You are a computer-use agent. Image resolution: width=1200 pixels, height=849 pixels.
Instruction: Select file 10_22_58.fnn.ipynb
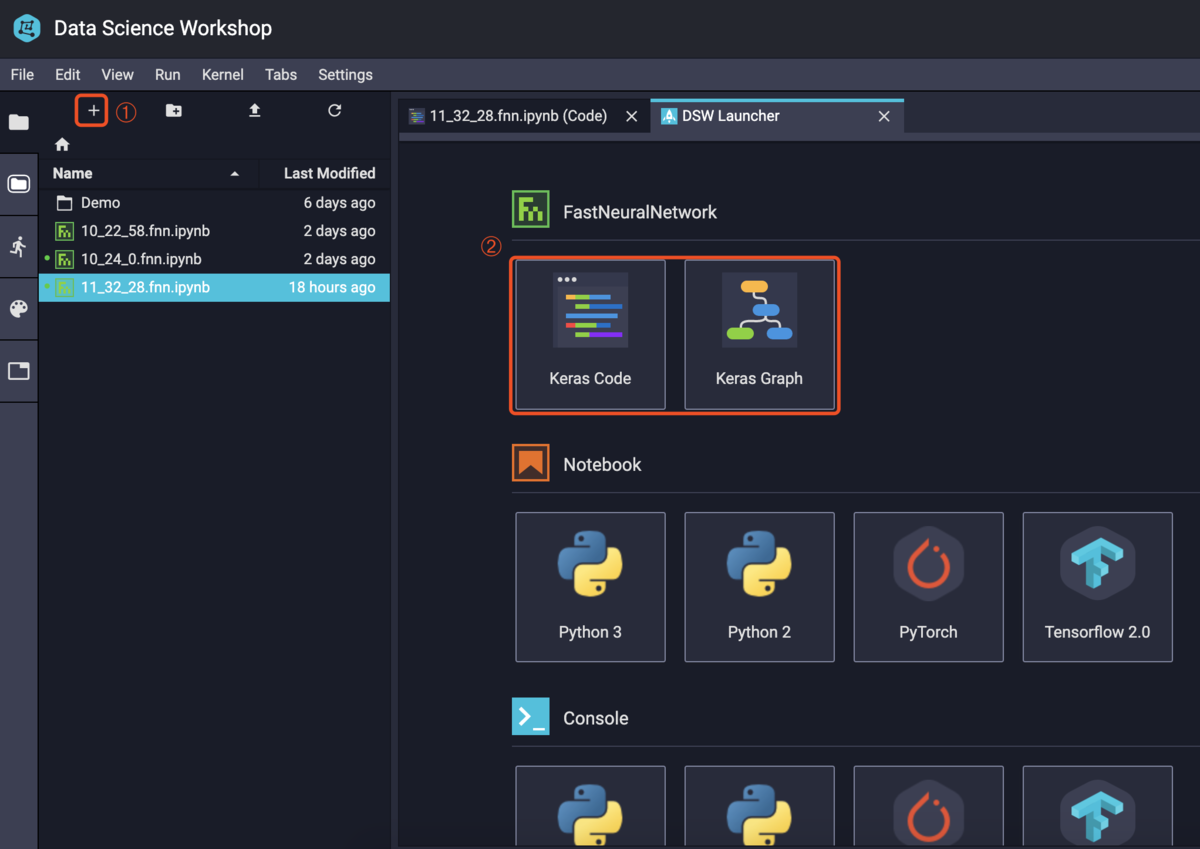(x=214, y=231)
